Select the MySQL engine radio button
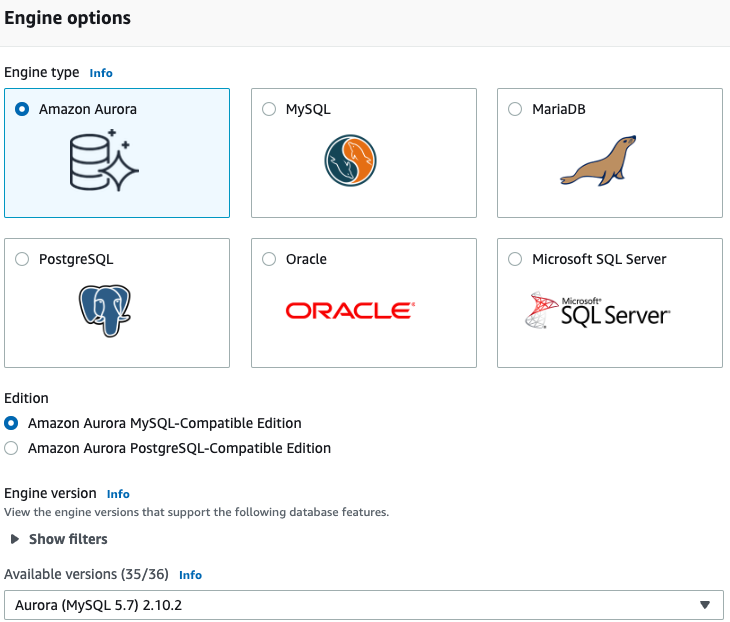Viewport: 730px width, 622px height. point(269,109)
